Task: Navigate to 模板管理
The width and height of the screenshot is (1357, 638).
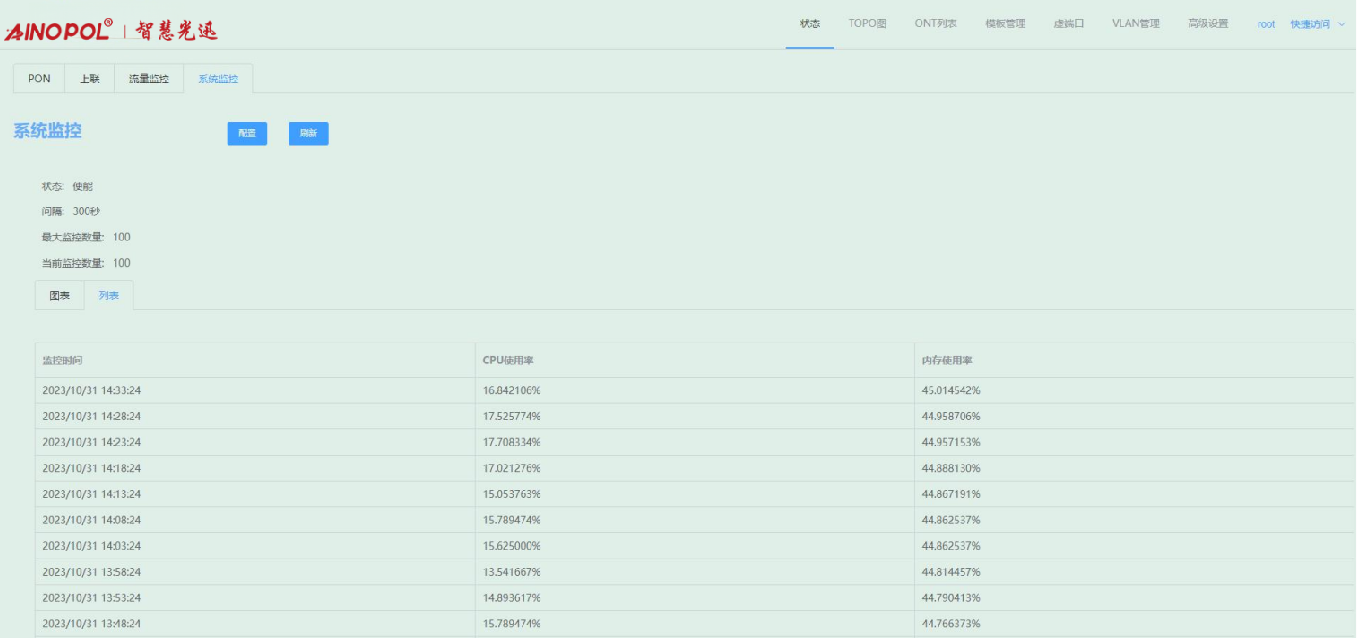Action: click(1005, 24)
